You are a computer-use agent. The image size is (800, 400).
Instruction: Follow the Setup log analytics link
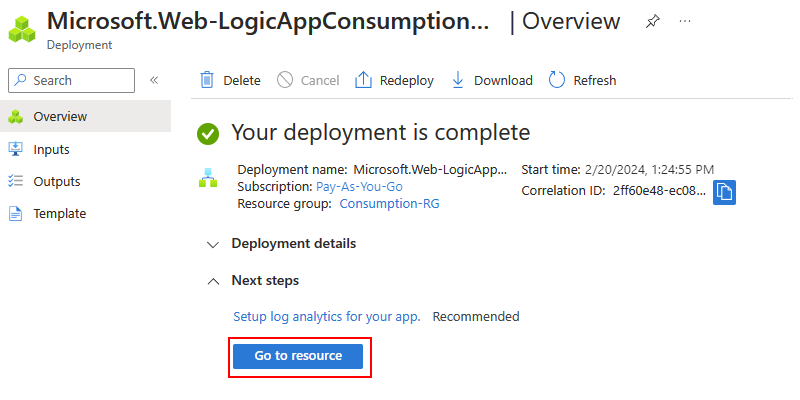326,317
